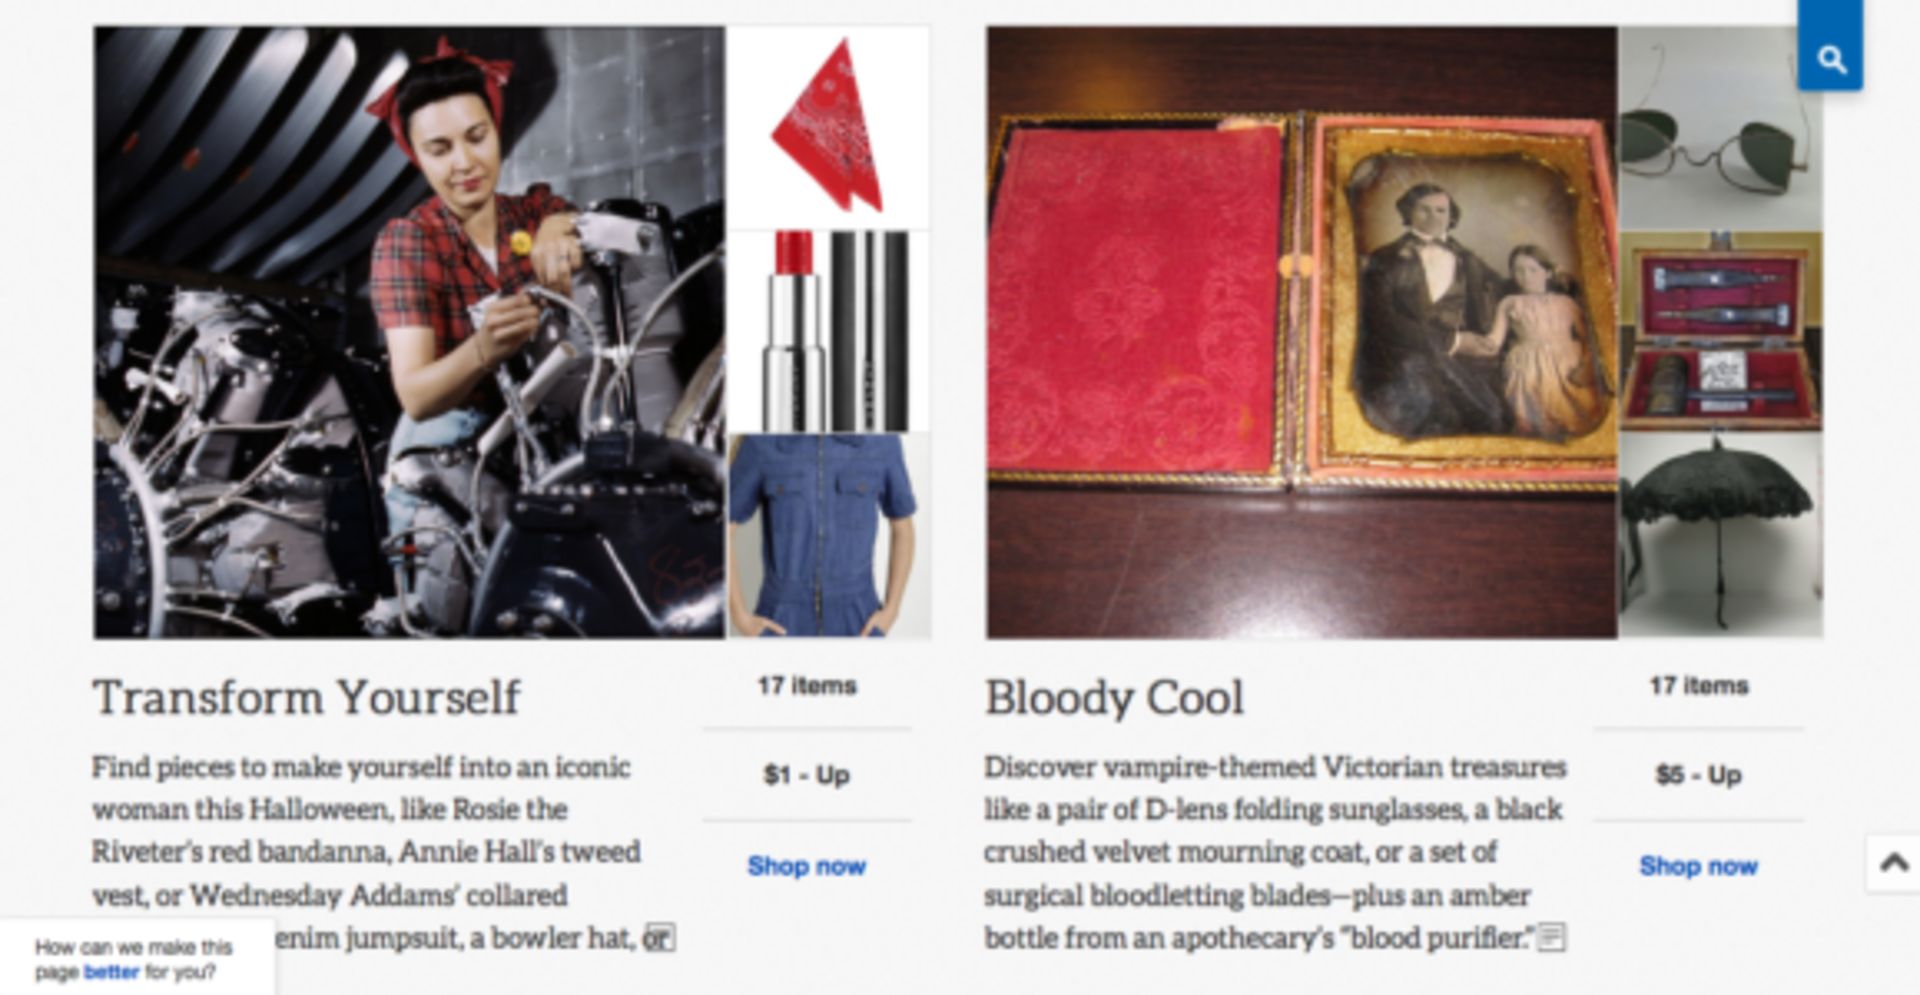
Task: Click Shop now under Transform Yourself
Action: click(806, 866)
